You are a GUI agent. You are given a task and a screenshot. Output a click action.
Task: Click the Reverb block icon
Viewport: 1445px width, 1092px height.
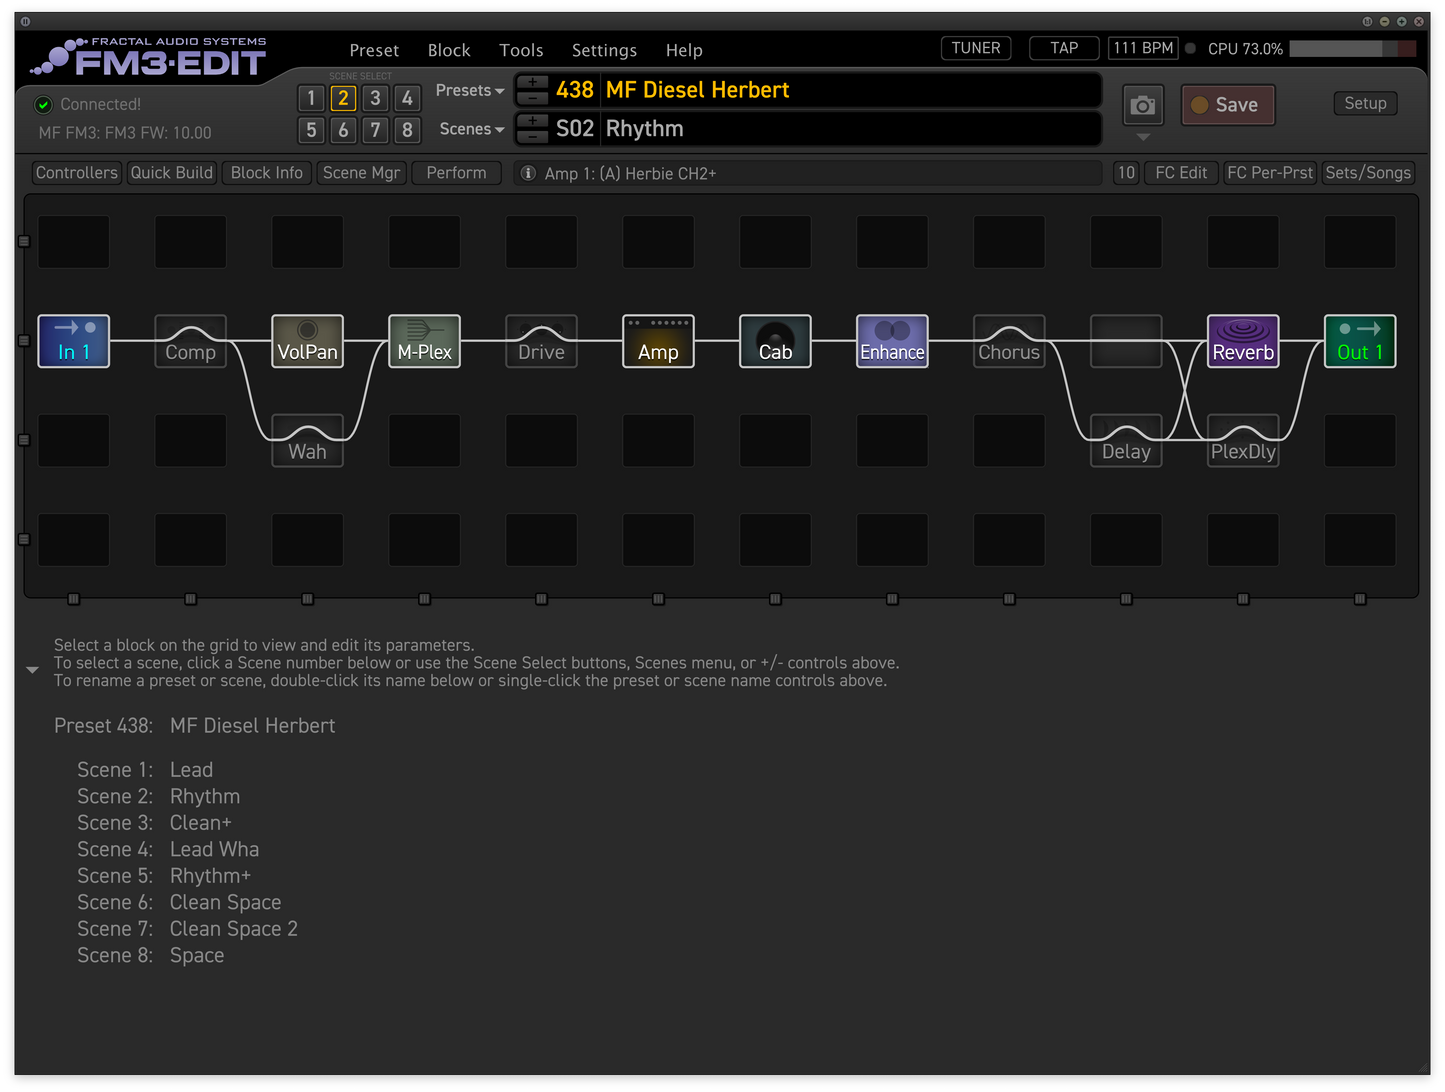[x=1243, y=341]
